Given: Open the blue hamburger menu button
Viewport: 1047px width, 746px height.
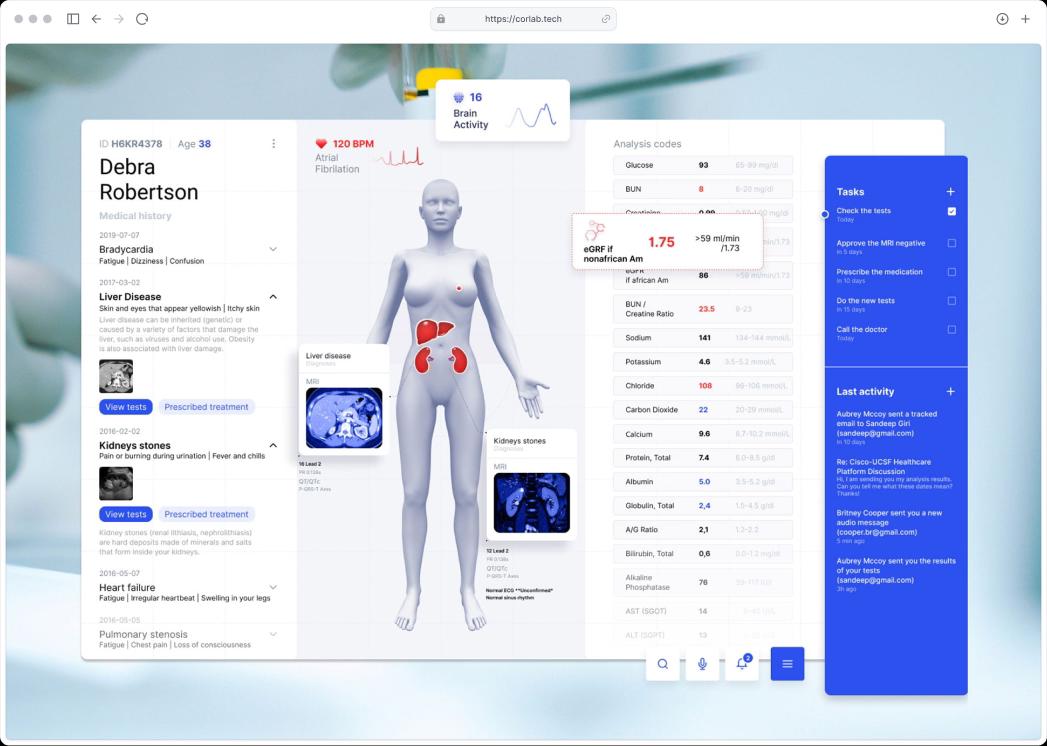Looking at the screenshot, I should click(x=787, y=664).
